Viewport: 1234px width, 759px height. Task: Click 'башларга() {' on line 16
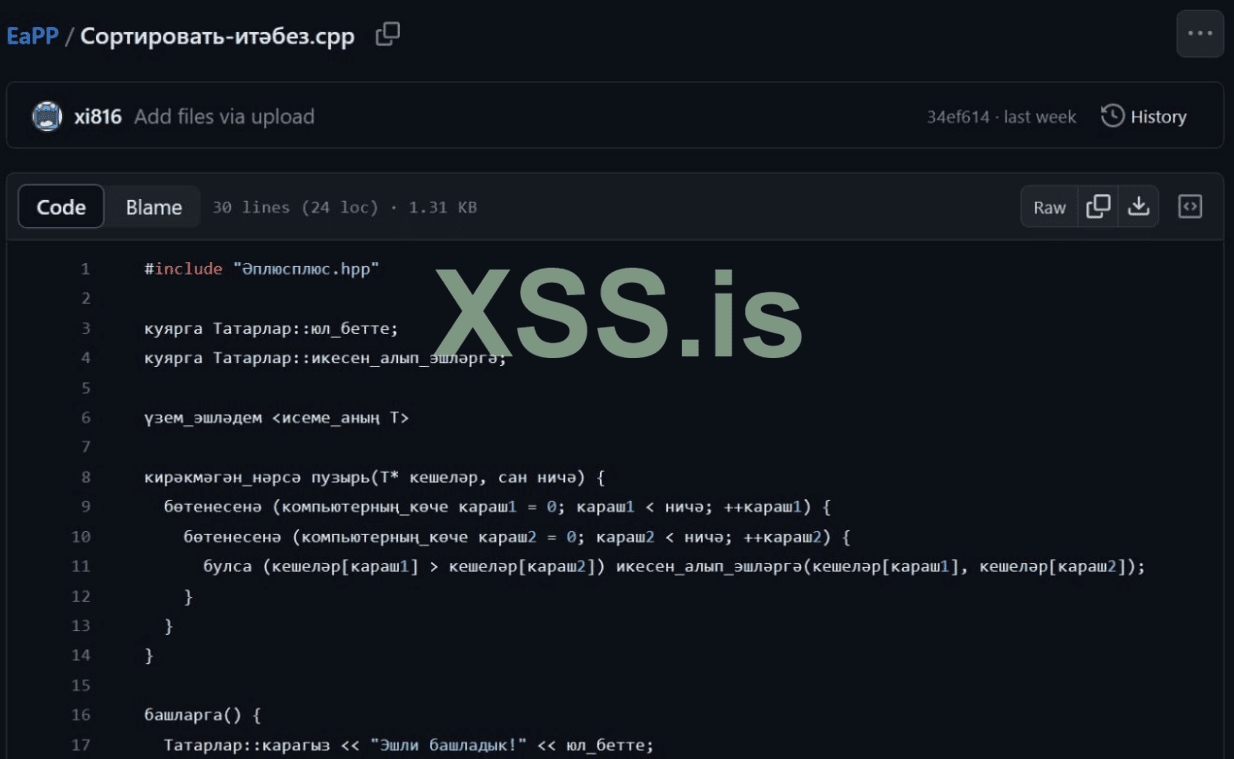203,715
